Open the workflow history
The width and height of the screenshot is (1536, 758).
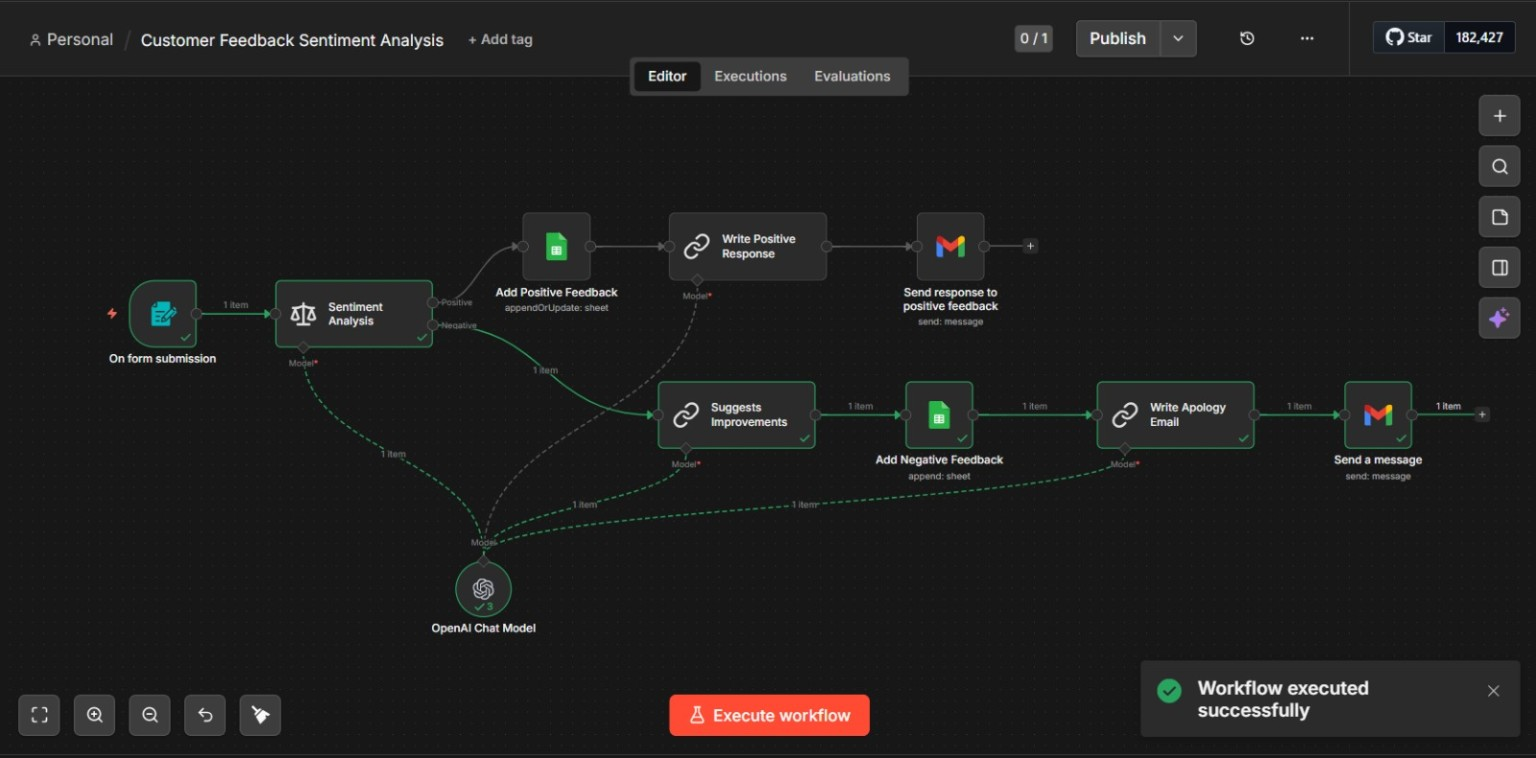pyautogui.click(x=1247, y=39)
